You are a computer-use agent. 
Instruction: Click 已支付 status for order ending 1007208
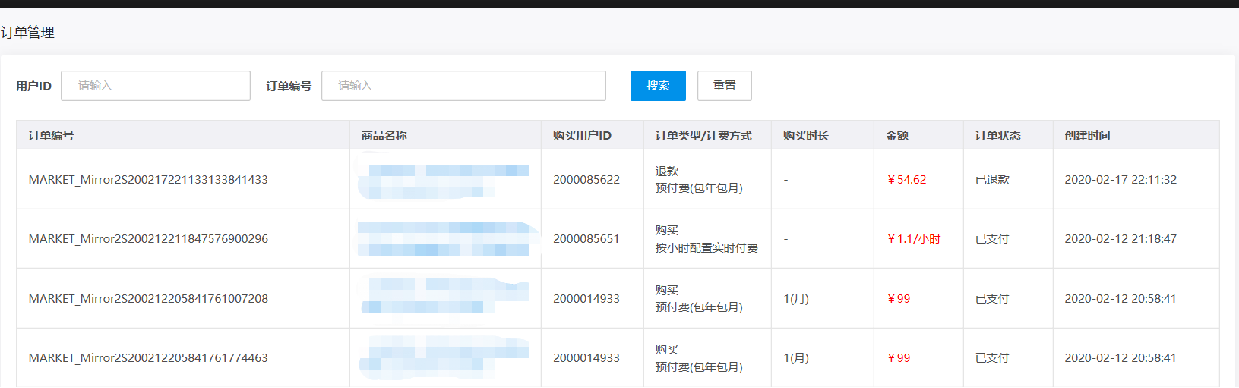[992, 299]
